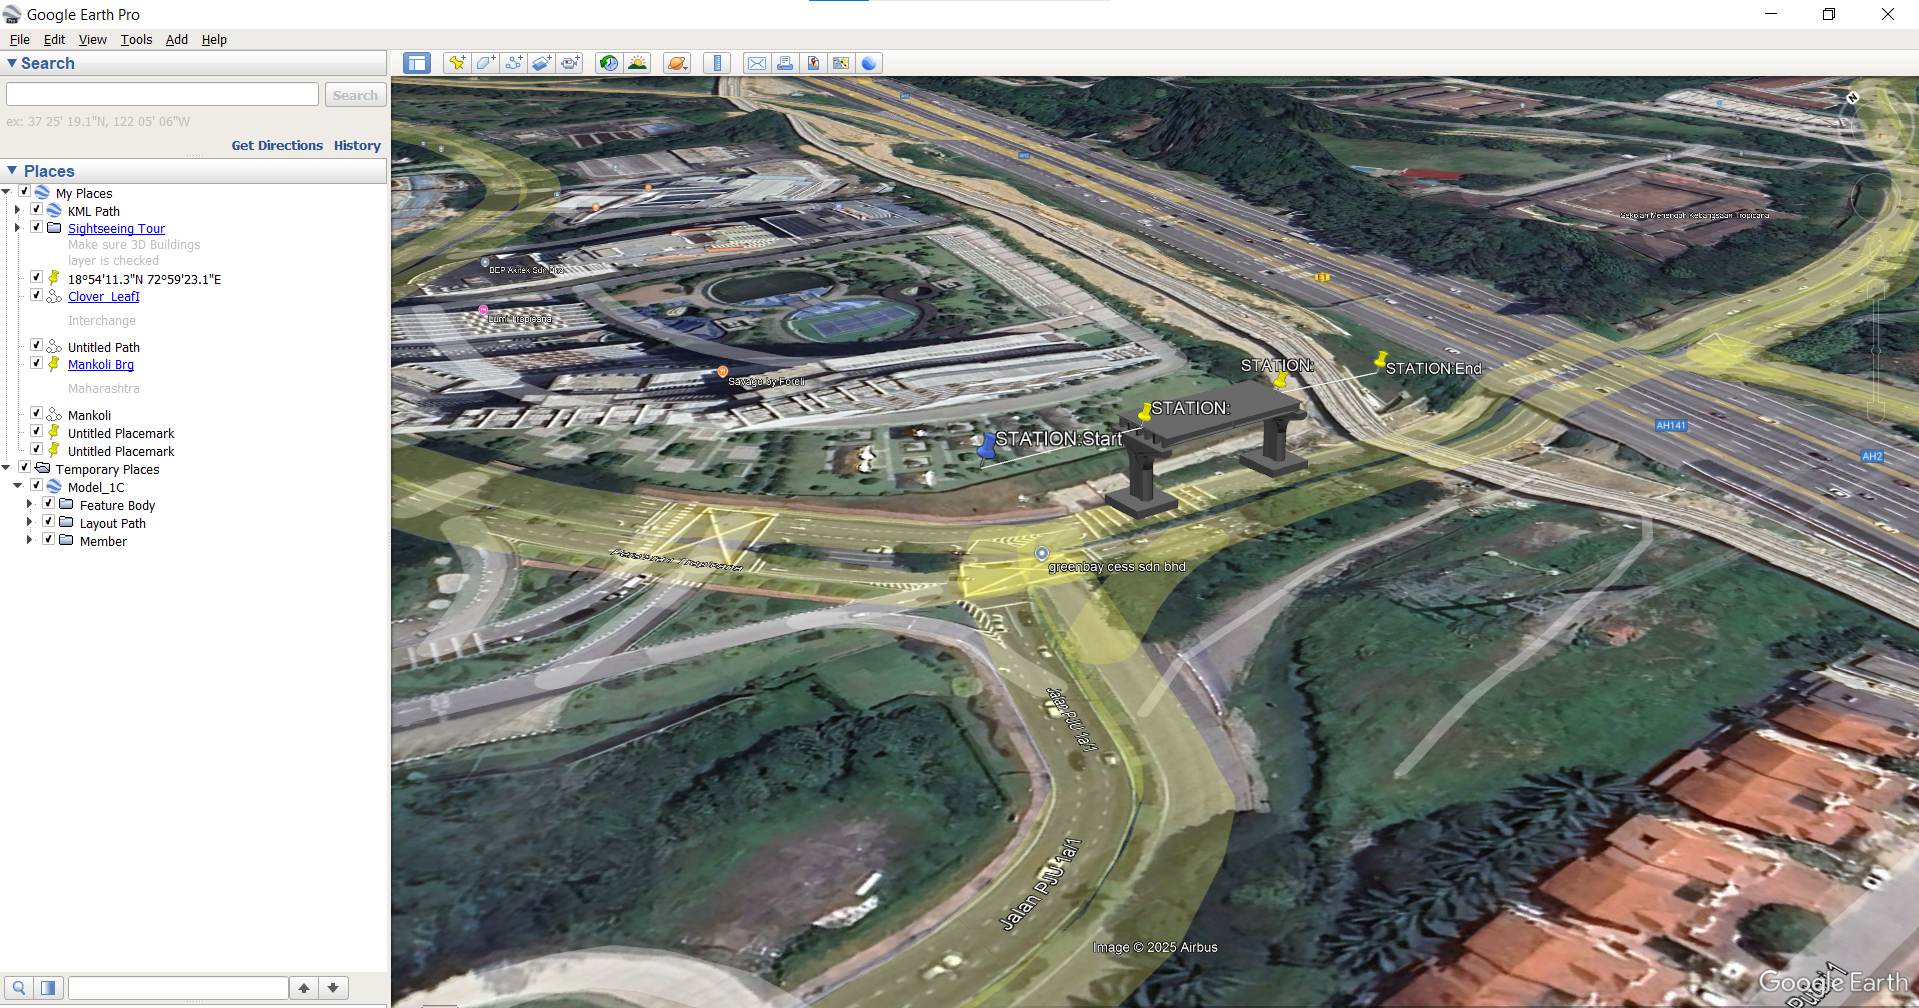Toggle the Layout Path checkbox
The height and width of the screenshot is (1008, 1919).
pos(48,521)
